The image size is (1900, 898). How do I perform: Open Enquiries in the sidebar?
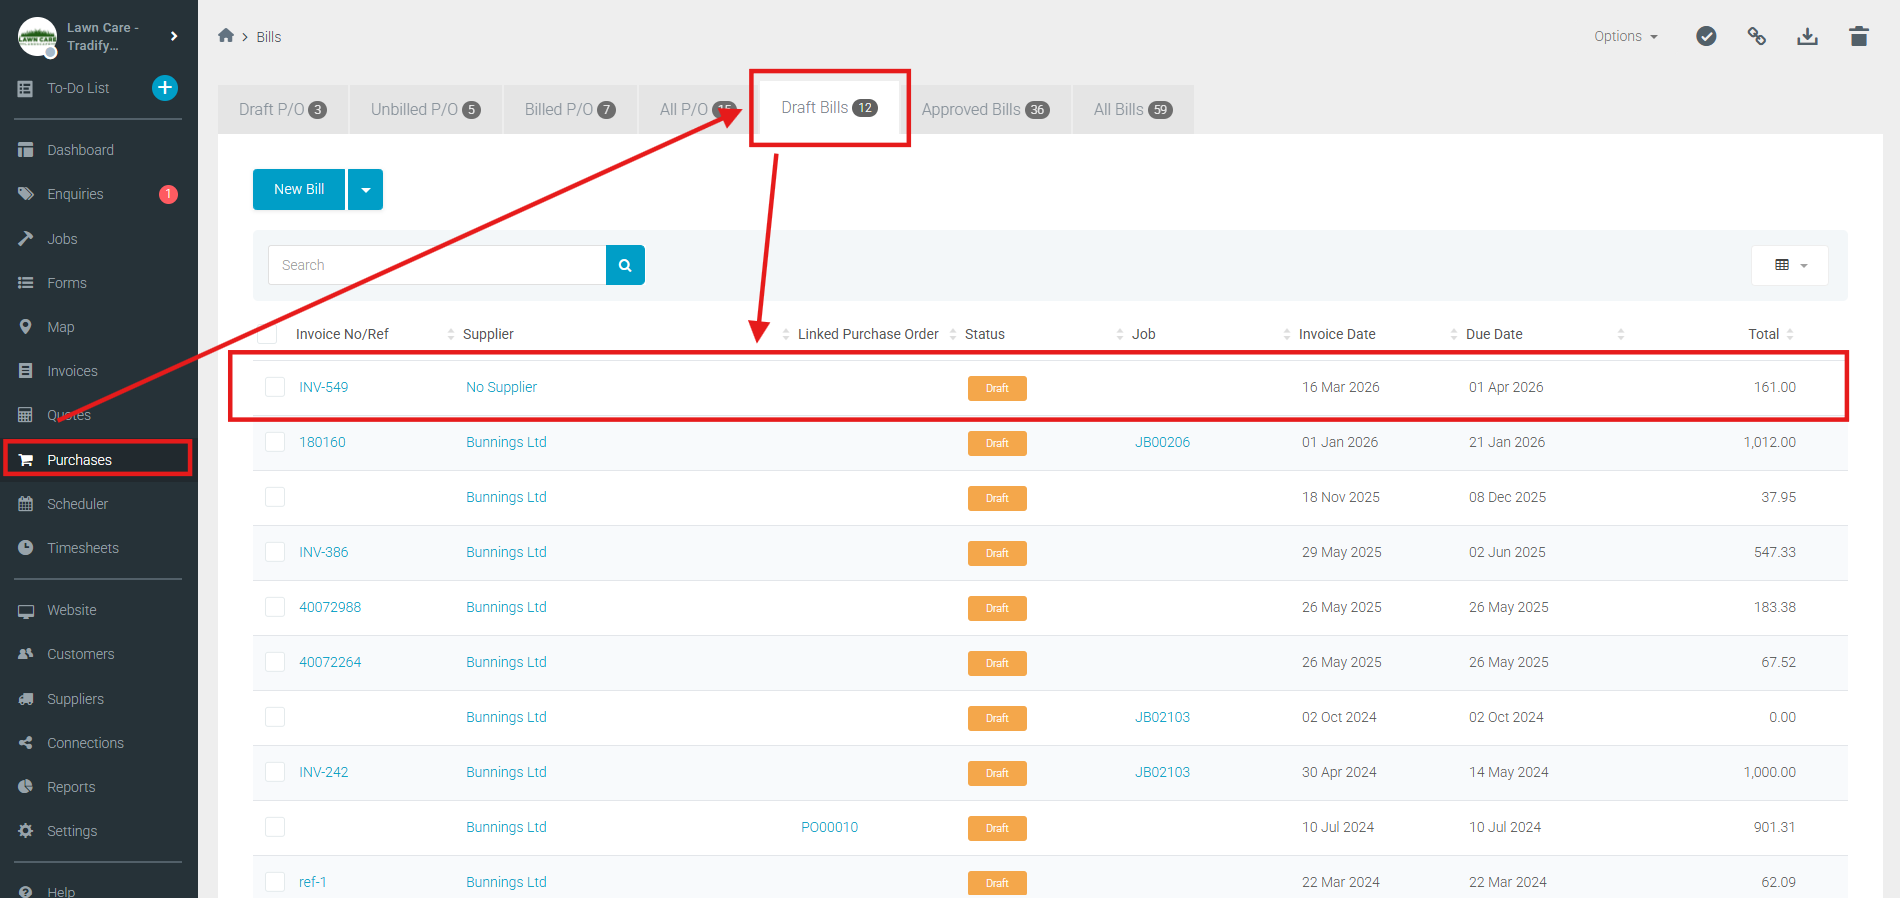75,194
